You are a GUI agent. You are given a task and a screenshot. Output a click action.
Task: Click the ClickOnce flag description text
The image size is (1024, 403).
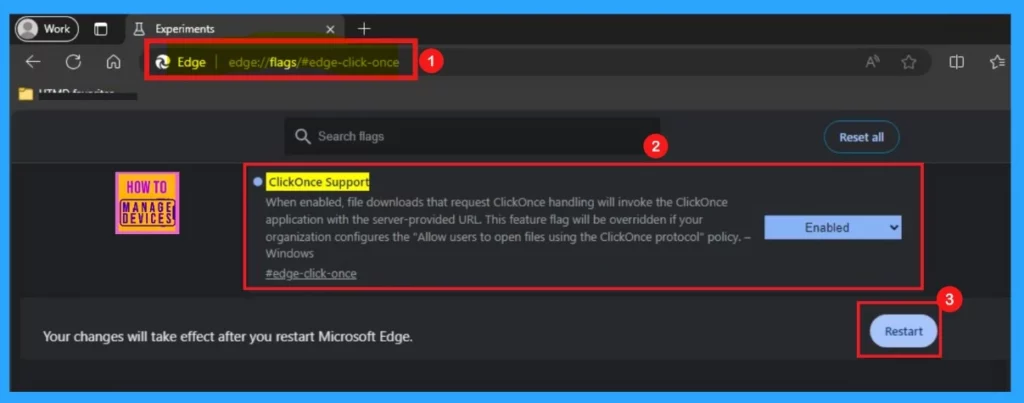[x=508, y=227]
